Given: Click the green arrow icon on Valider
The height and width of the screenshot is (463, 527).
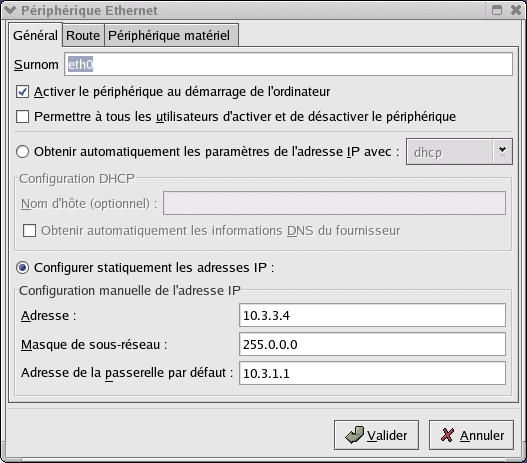Looking at the screenshot, I should [x=354, y=435].
